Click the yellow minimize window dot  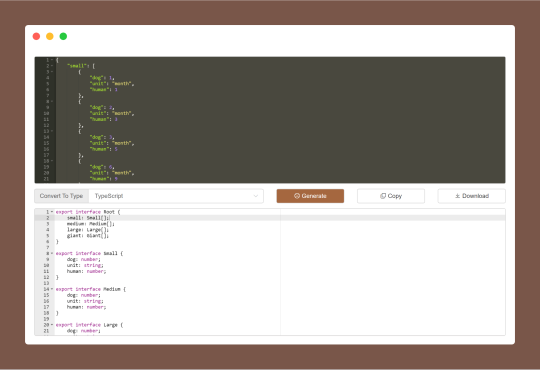click(x=50, y=36)
